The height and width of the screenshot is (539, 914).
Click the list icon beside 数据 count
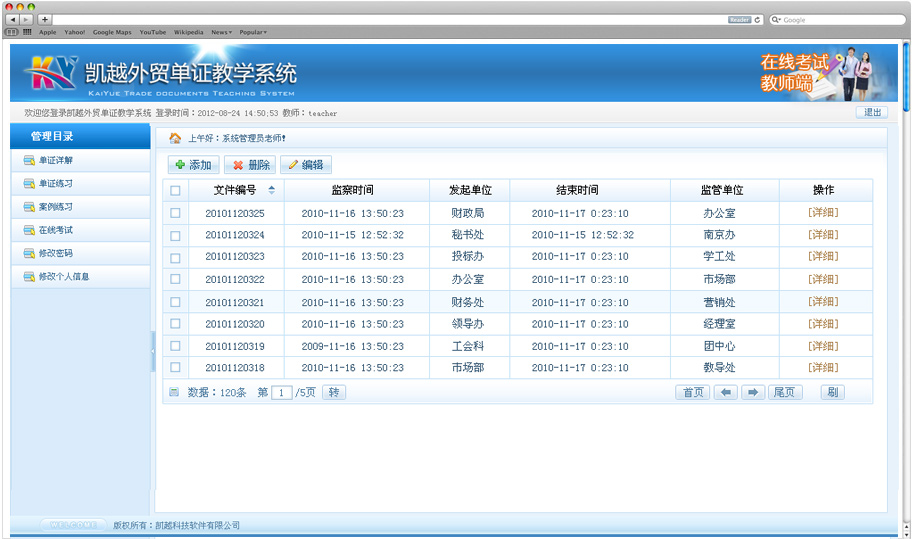tap(174, 393)
